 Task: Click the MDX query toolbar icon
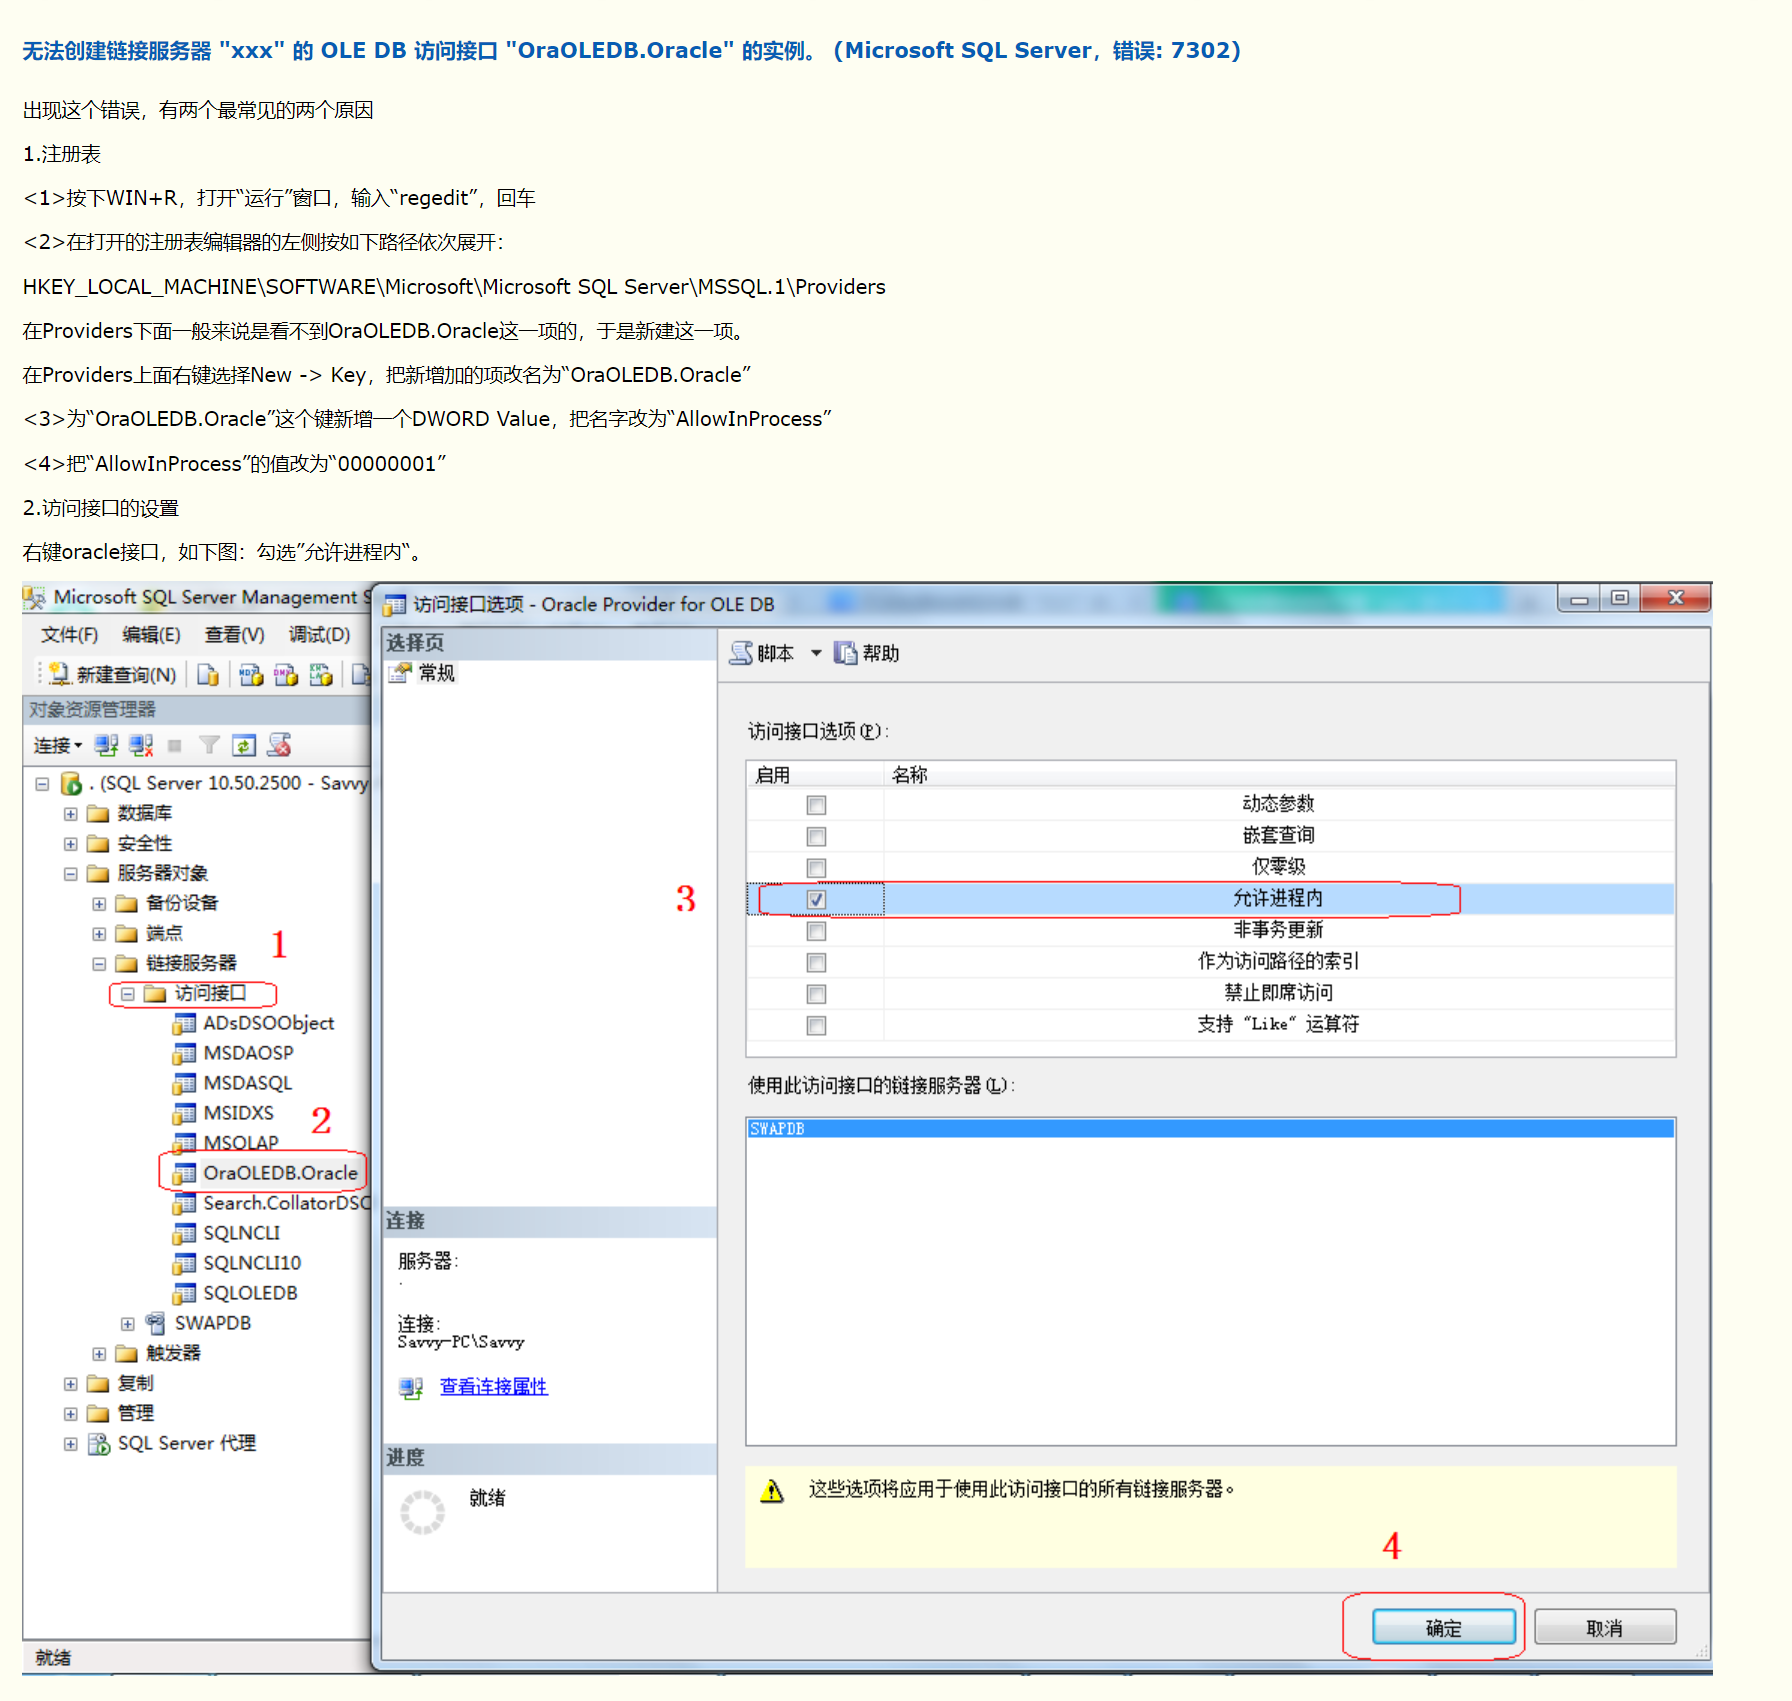point(251,675)
